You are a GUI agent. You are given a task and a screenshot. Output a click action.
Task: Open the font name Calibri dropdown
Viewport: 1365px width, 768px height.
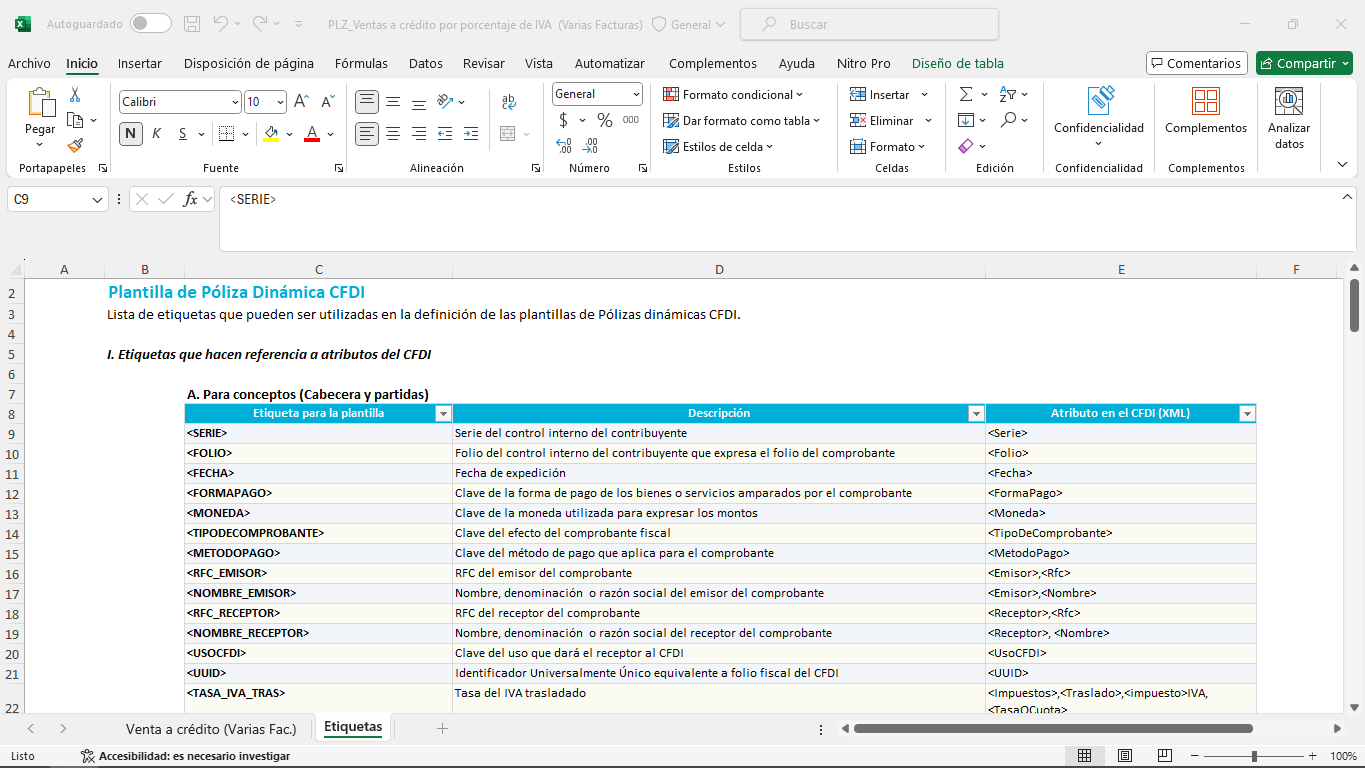235,102
